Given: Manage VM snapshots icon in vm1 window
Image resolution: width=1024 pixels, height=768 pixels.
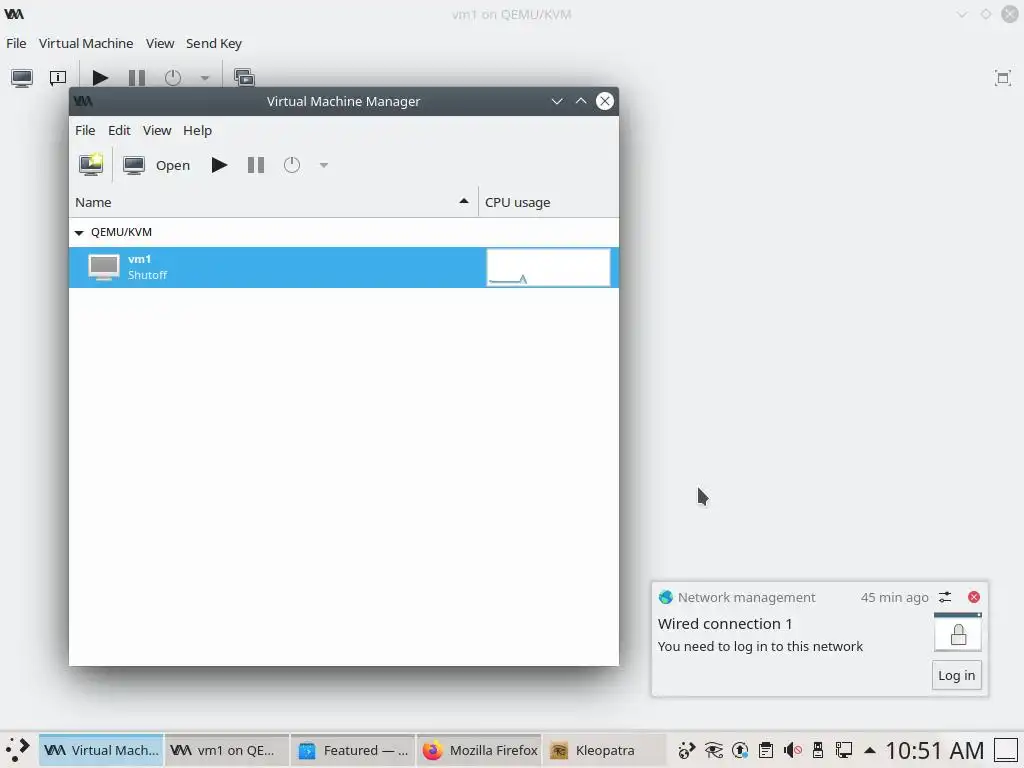Looking at the screenshot, I should tap(244, 78).
